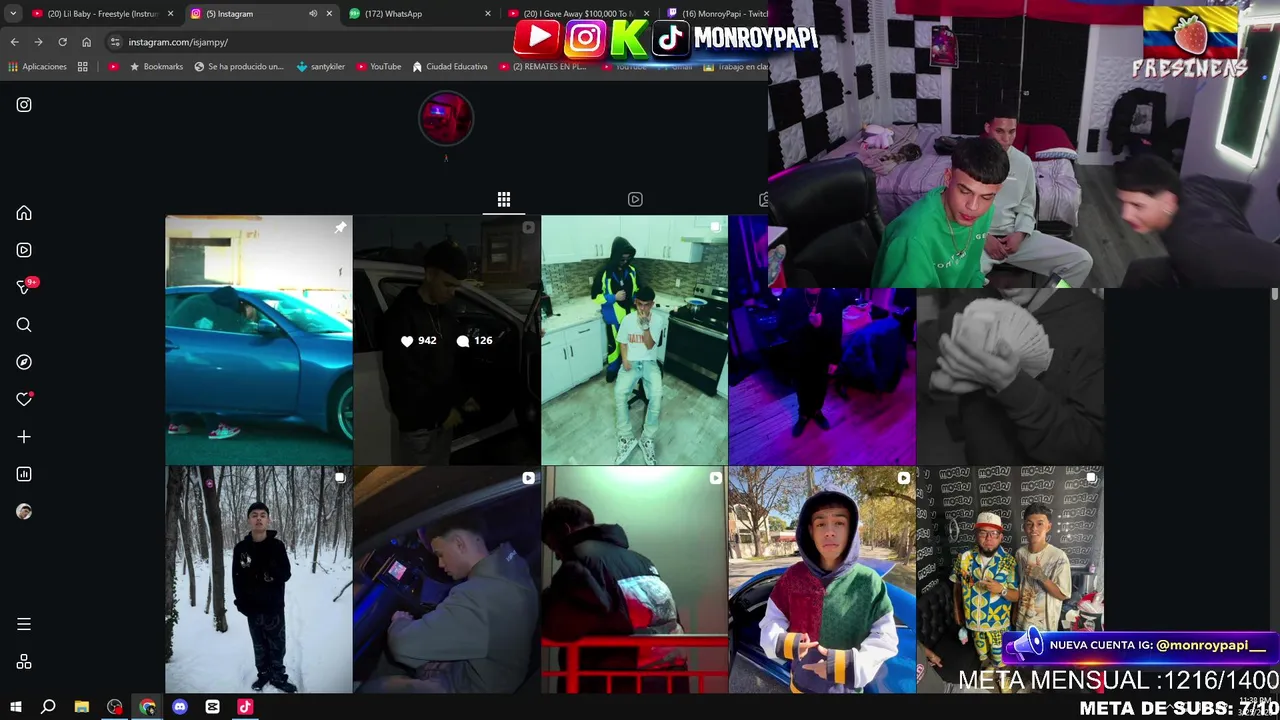Open CapCut from the taskbar

click(212, 707)
